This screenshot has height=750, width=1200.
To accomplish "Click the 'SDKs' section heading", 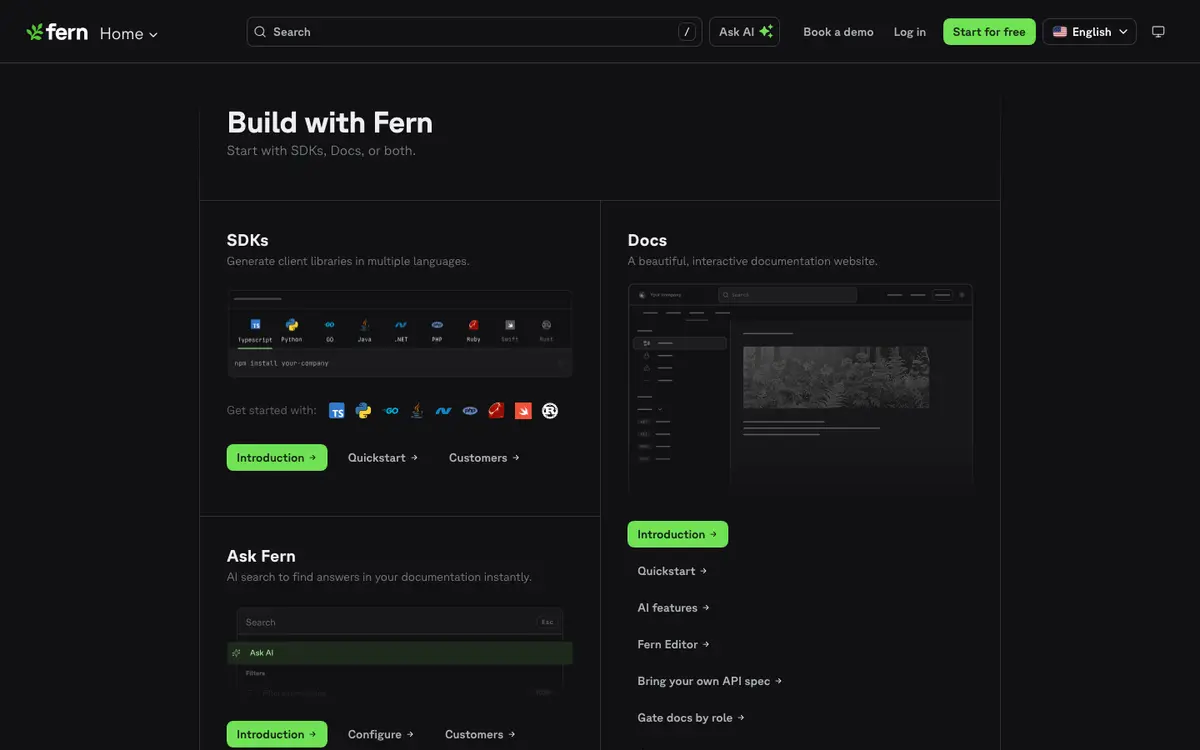I will click(x=248, y=240).
